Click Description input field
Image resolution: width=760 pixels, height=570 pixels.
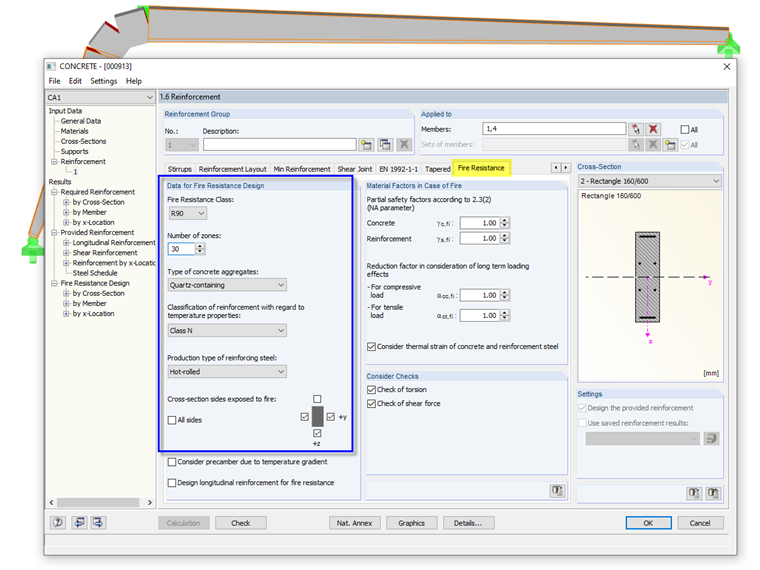(280, 144)
